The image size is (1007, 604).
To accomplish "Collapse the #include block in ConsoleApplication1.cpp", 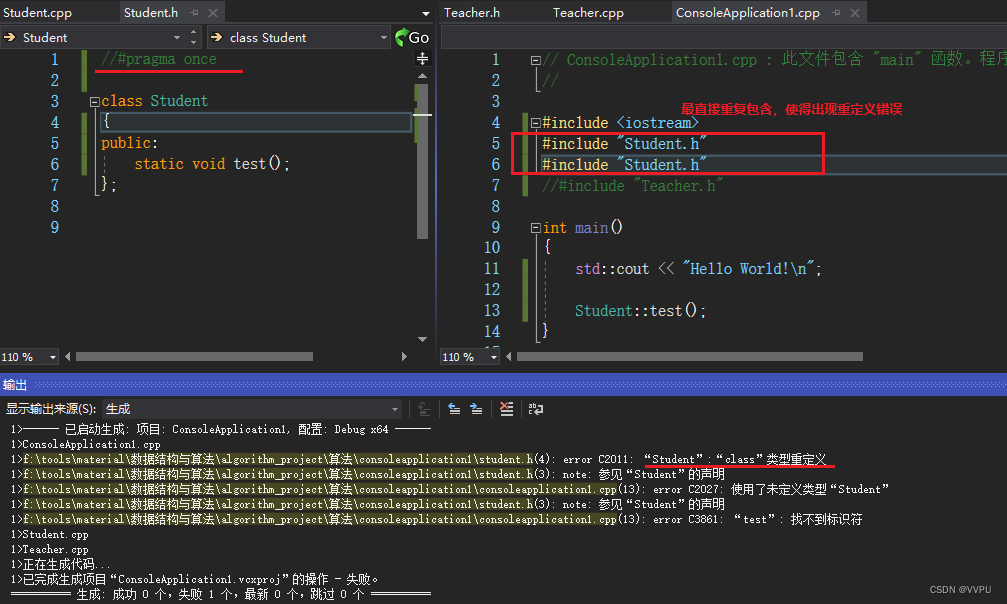I will (536, 123).
